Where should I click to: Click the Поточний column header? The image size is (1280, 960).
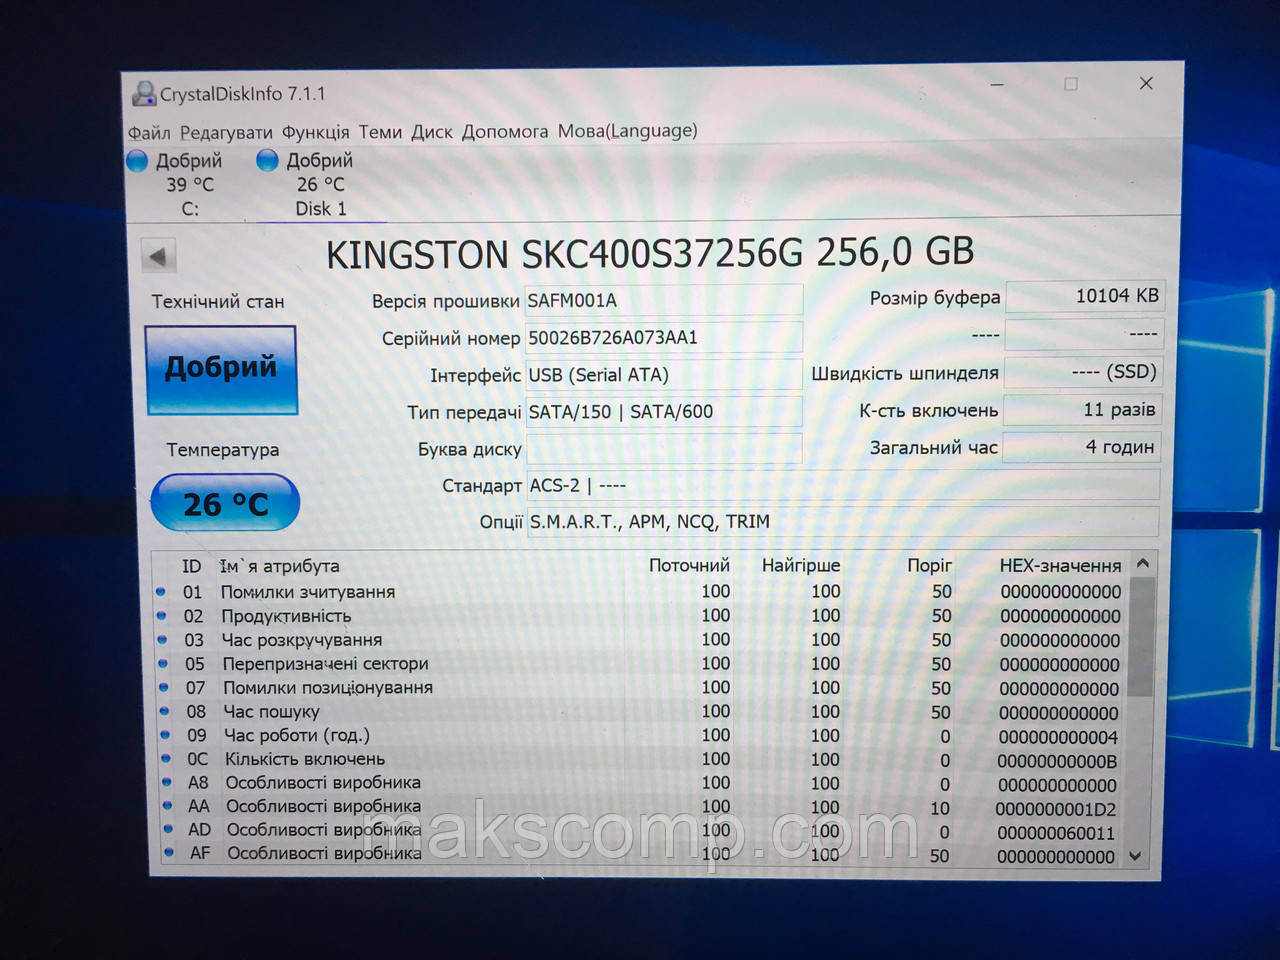point(689,565)
